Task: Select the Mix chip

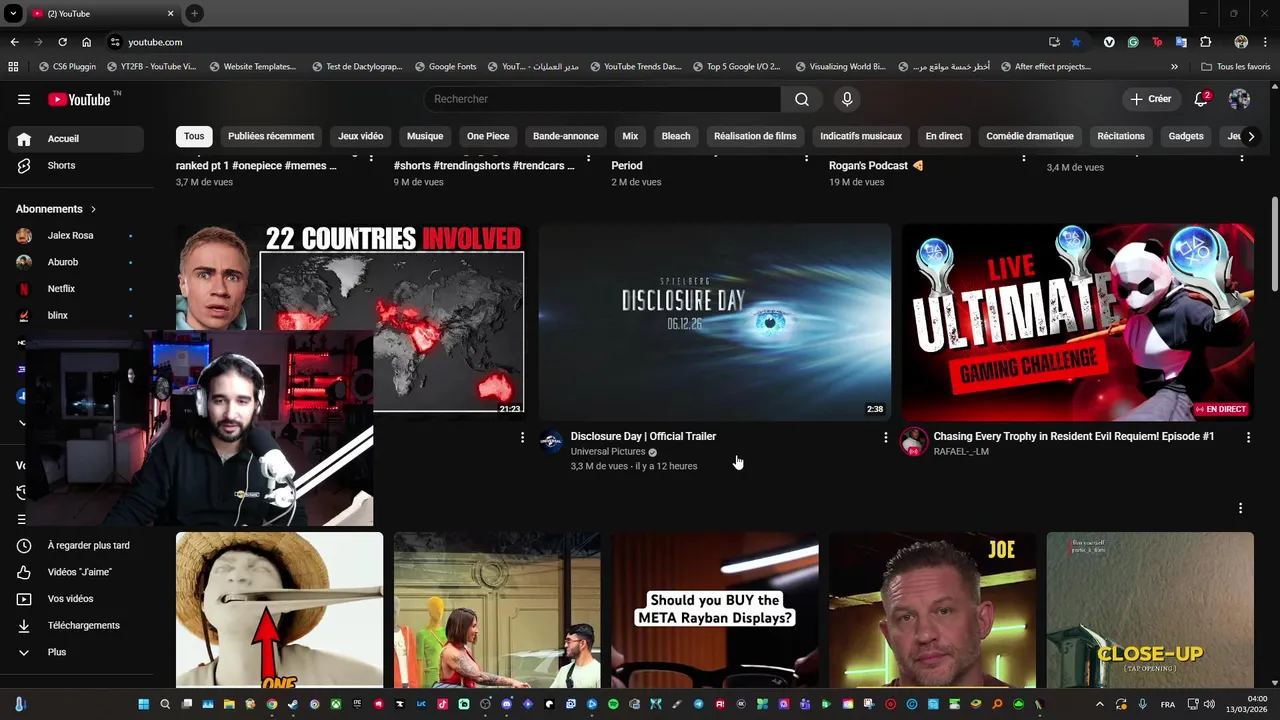Action: (x=630, y=136)
